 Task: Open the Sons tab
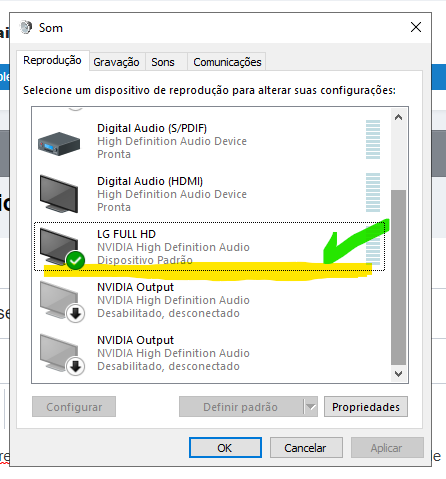(x=163, y=62)
